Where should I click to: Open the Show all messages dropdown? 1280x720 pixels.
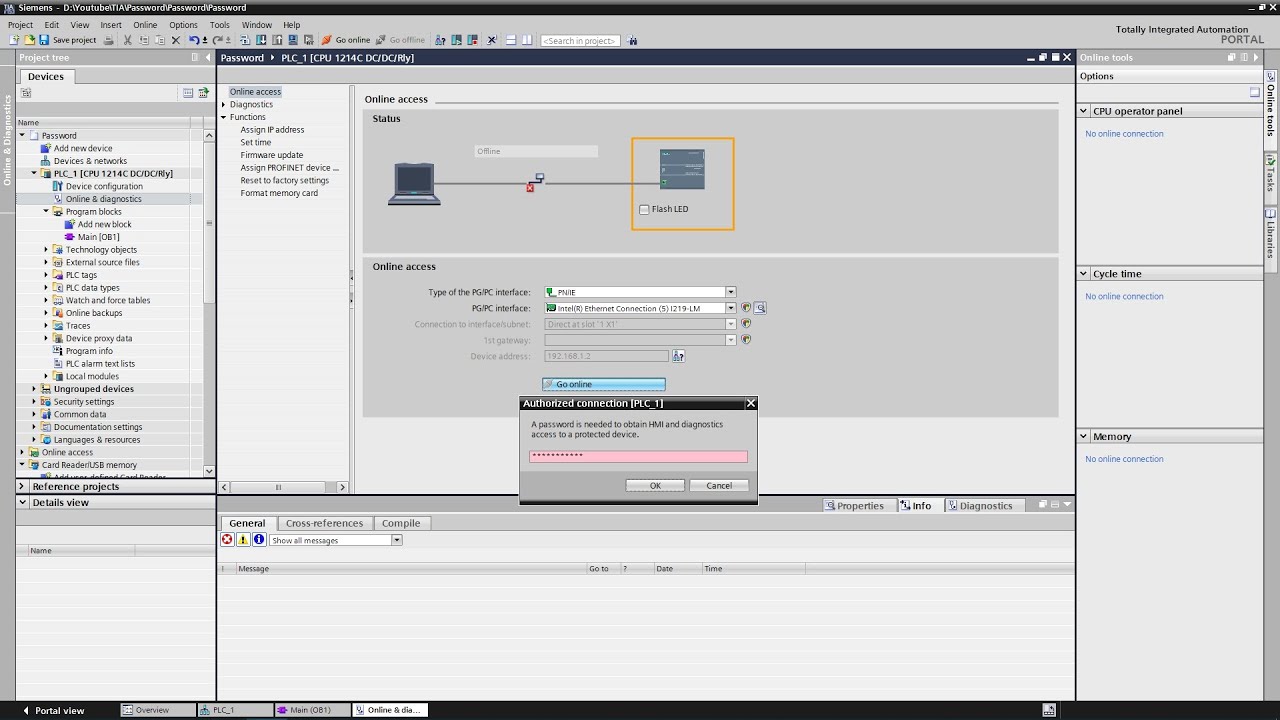pos(396,540)
